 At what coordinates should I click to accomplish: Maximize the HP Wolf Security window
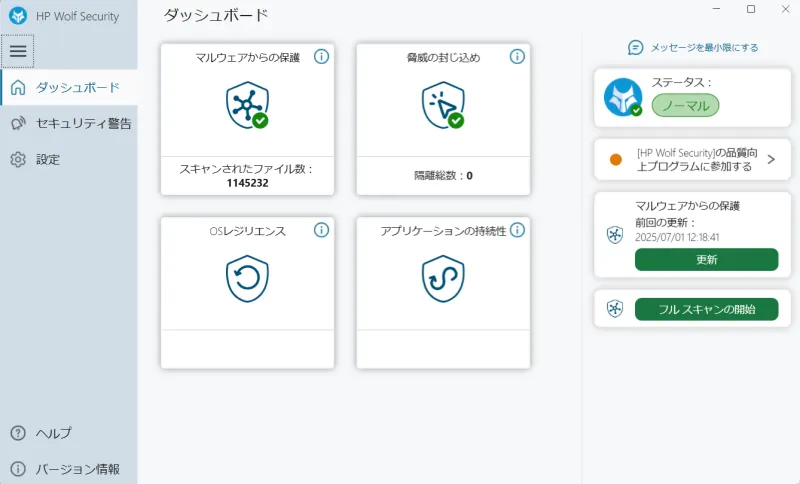click(751, 9)
